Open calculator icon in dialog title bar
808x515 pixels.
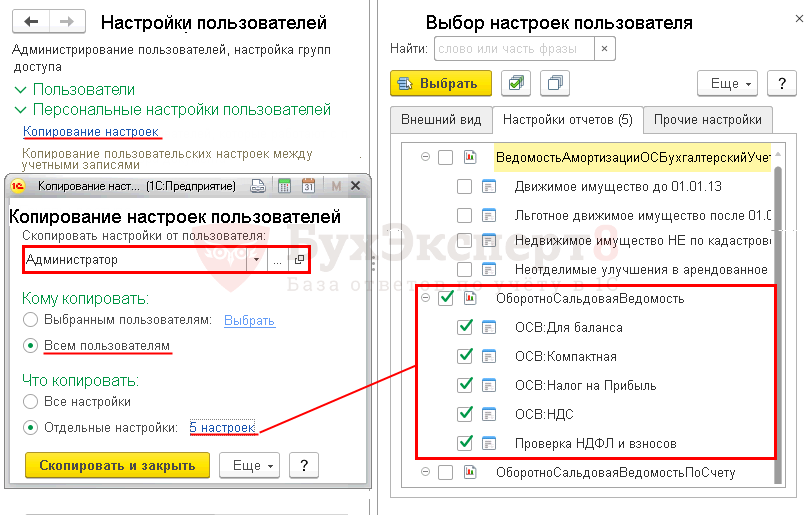(x=283, y=186)
